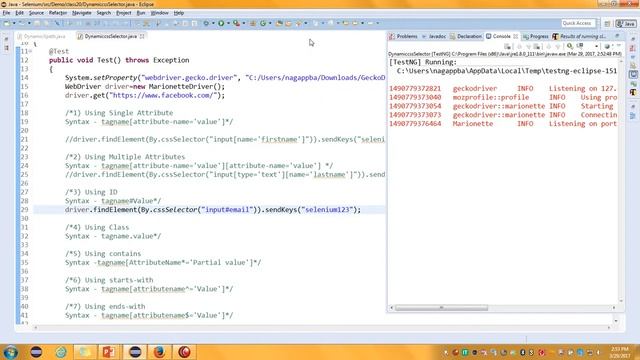Click the Pin Console icon

570,46
